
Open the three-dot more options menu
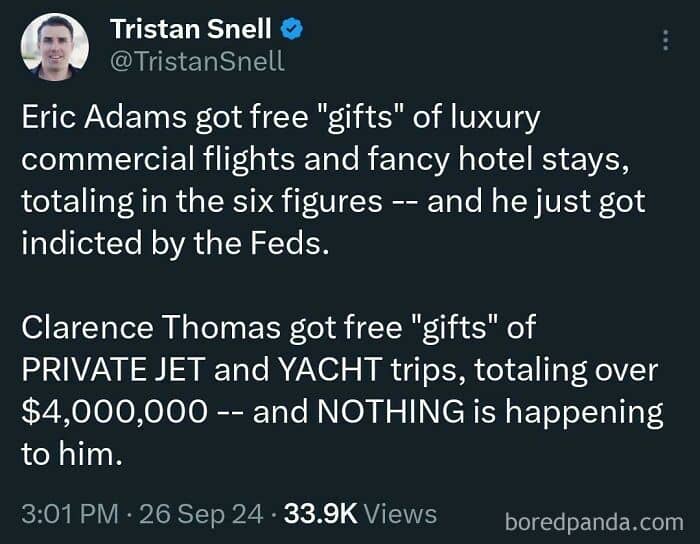(666, 39)
